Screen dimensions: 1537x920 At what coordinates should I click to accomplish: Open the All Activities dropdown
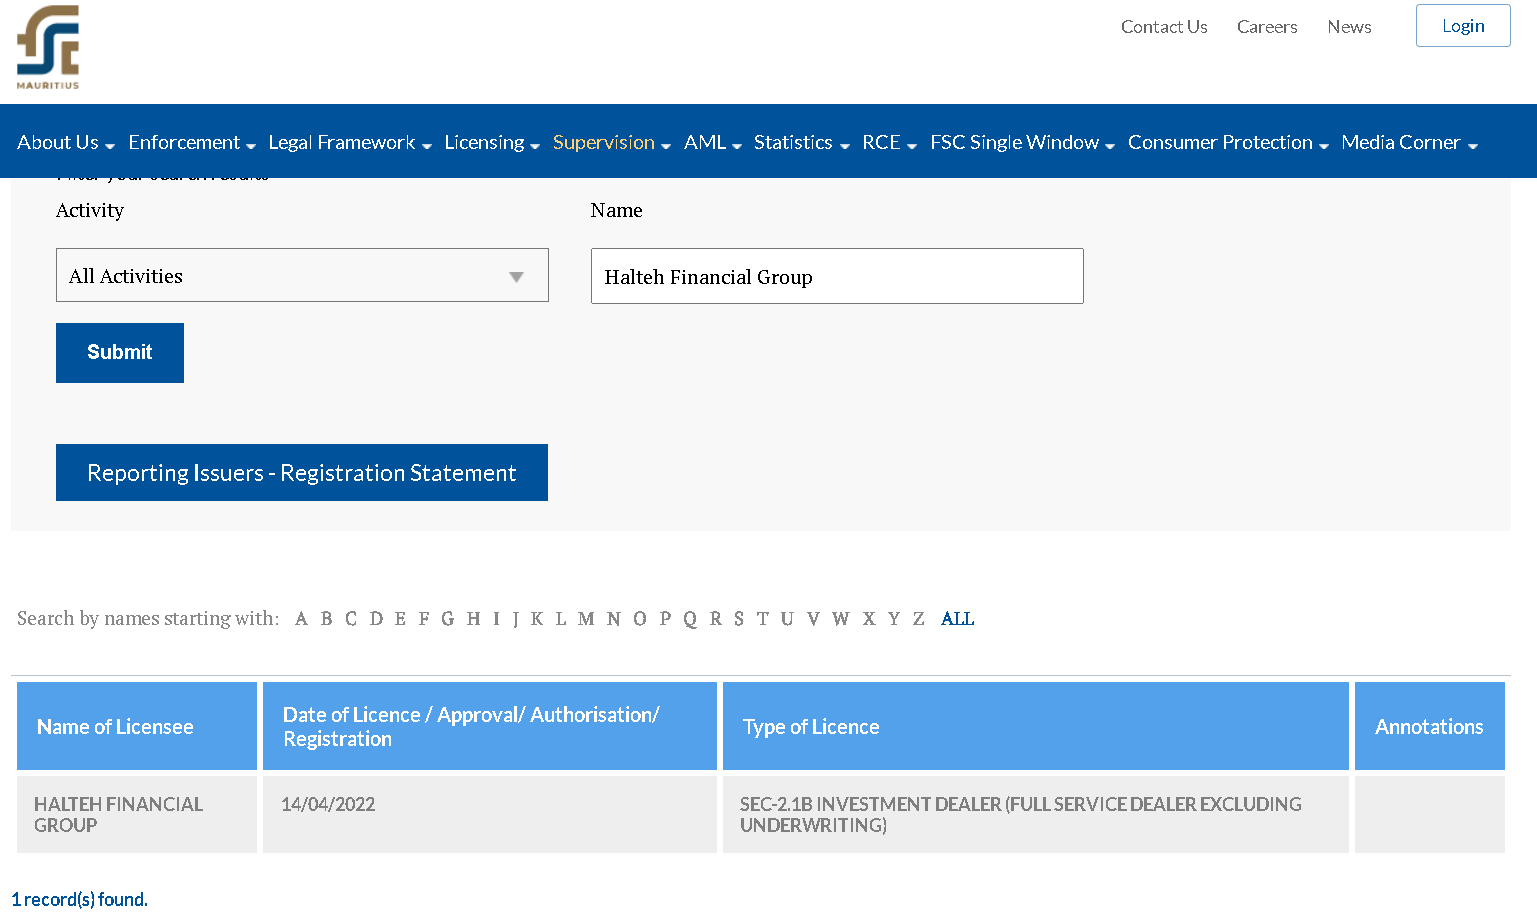click(302, 275)
